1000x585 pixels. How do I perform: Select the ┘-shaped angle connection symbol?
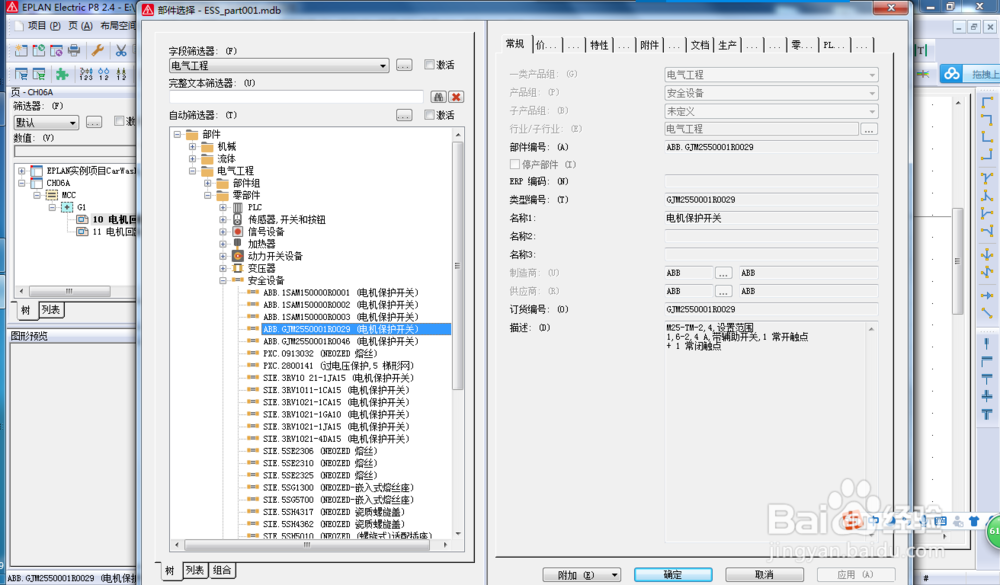coord(987,153)
